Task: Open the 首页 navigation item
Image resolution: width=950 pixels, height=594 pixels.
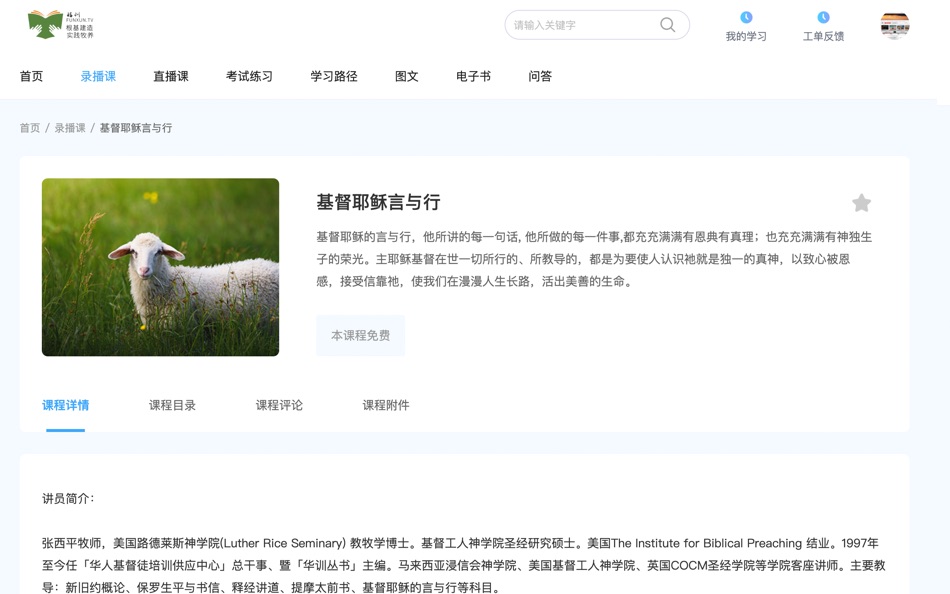Action: click(29, 76)
